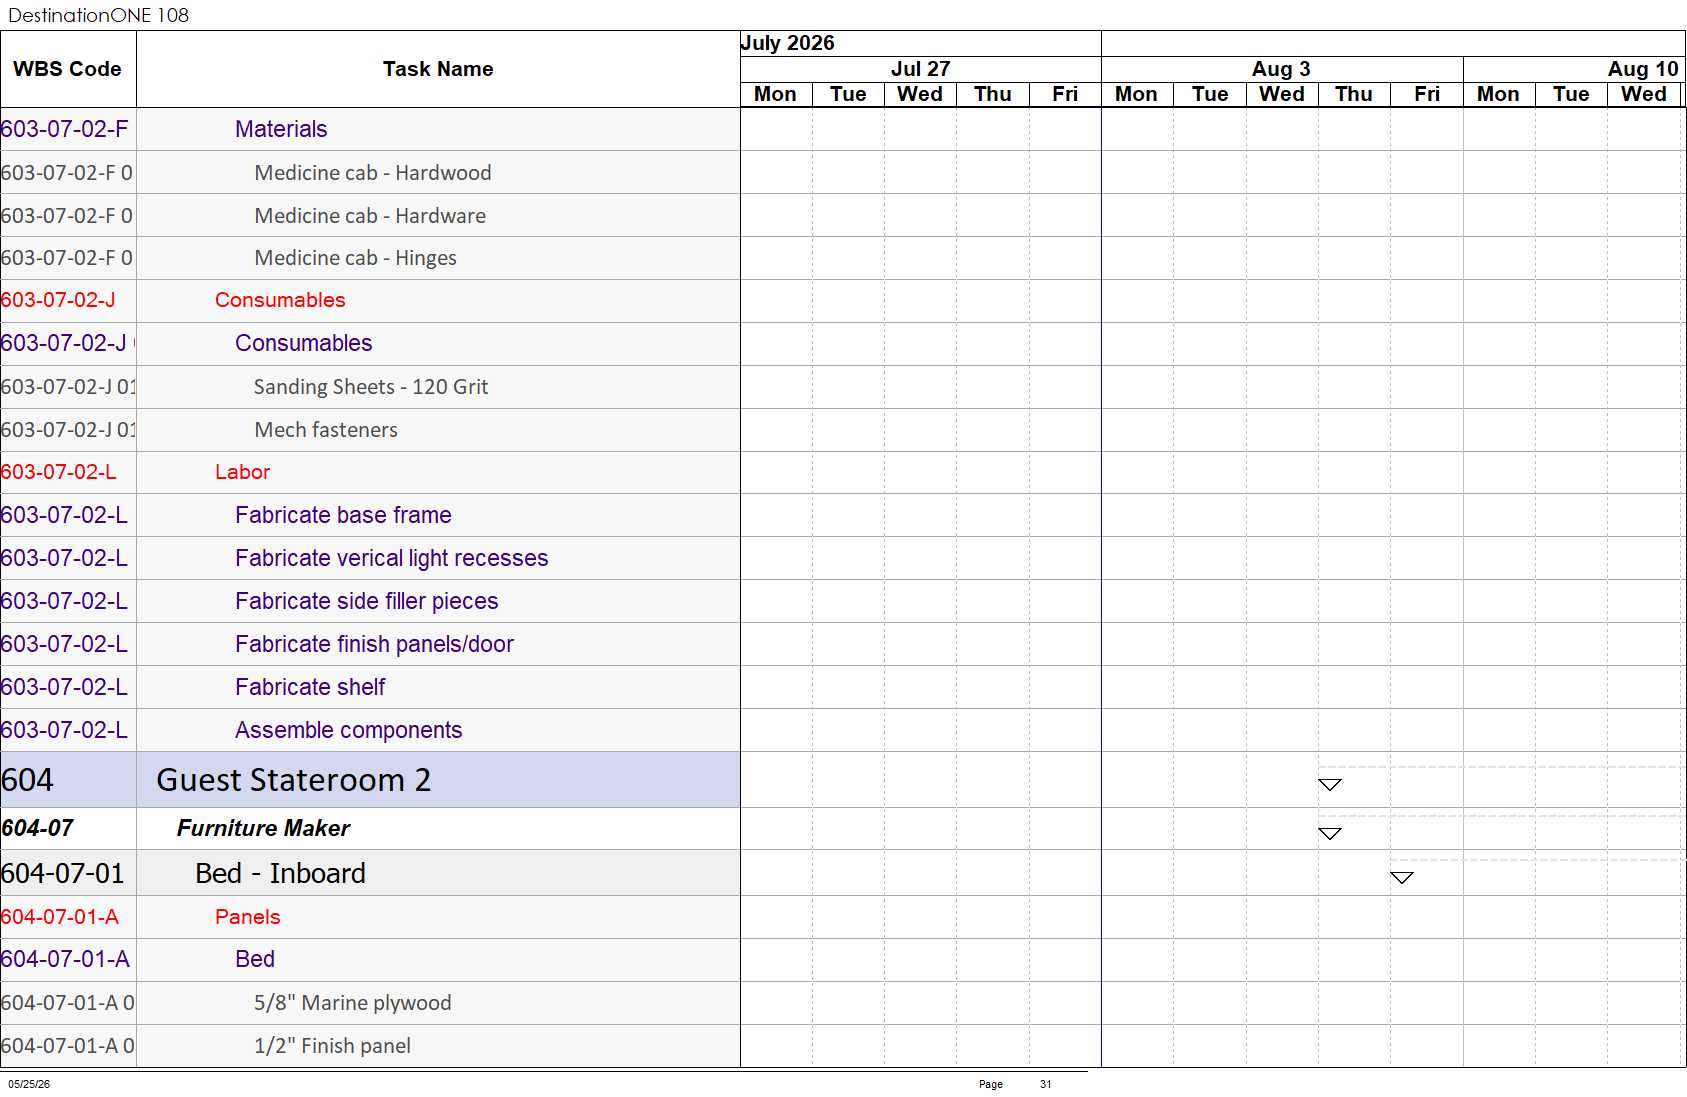The height and width of the screenshot is (1097, 1687).
Task: Click WBS code 604-07-01
Action: (x=62, y=873)
